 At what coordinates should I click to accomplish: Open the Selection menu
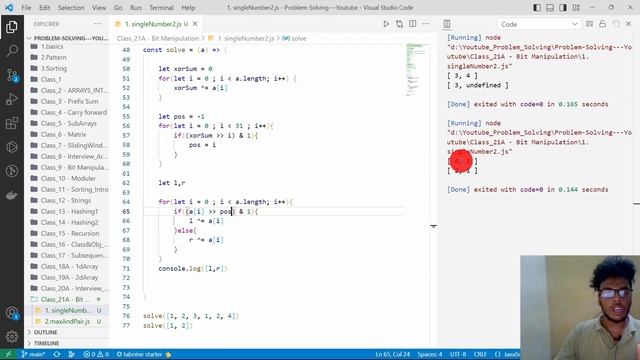tap(71, 8)
